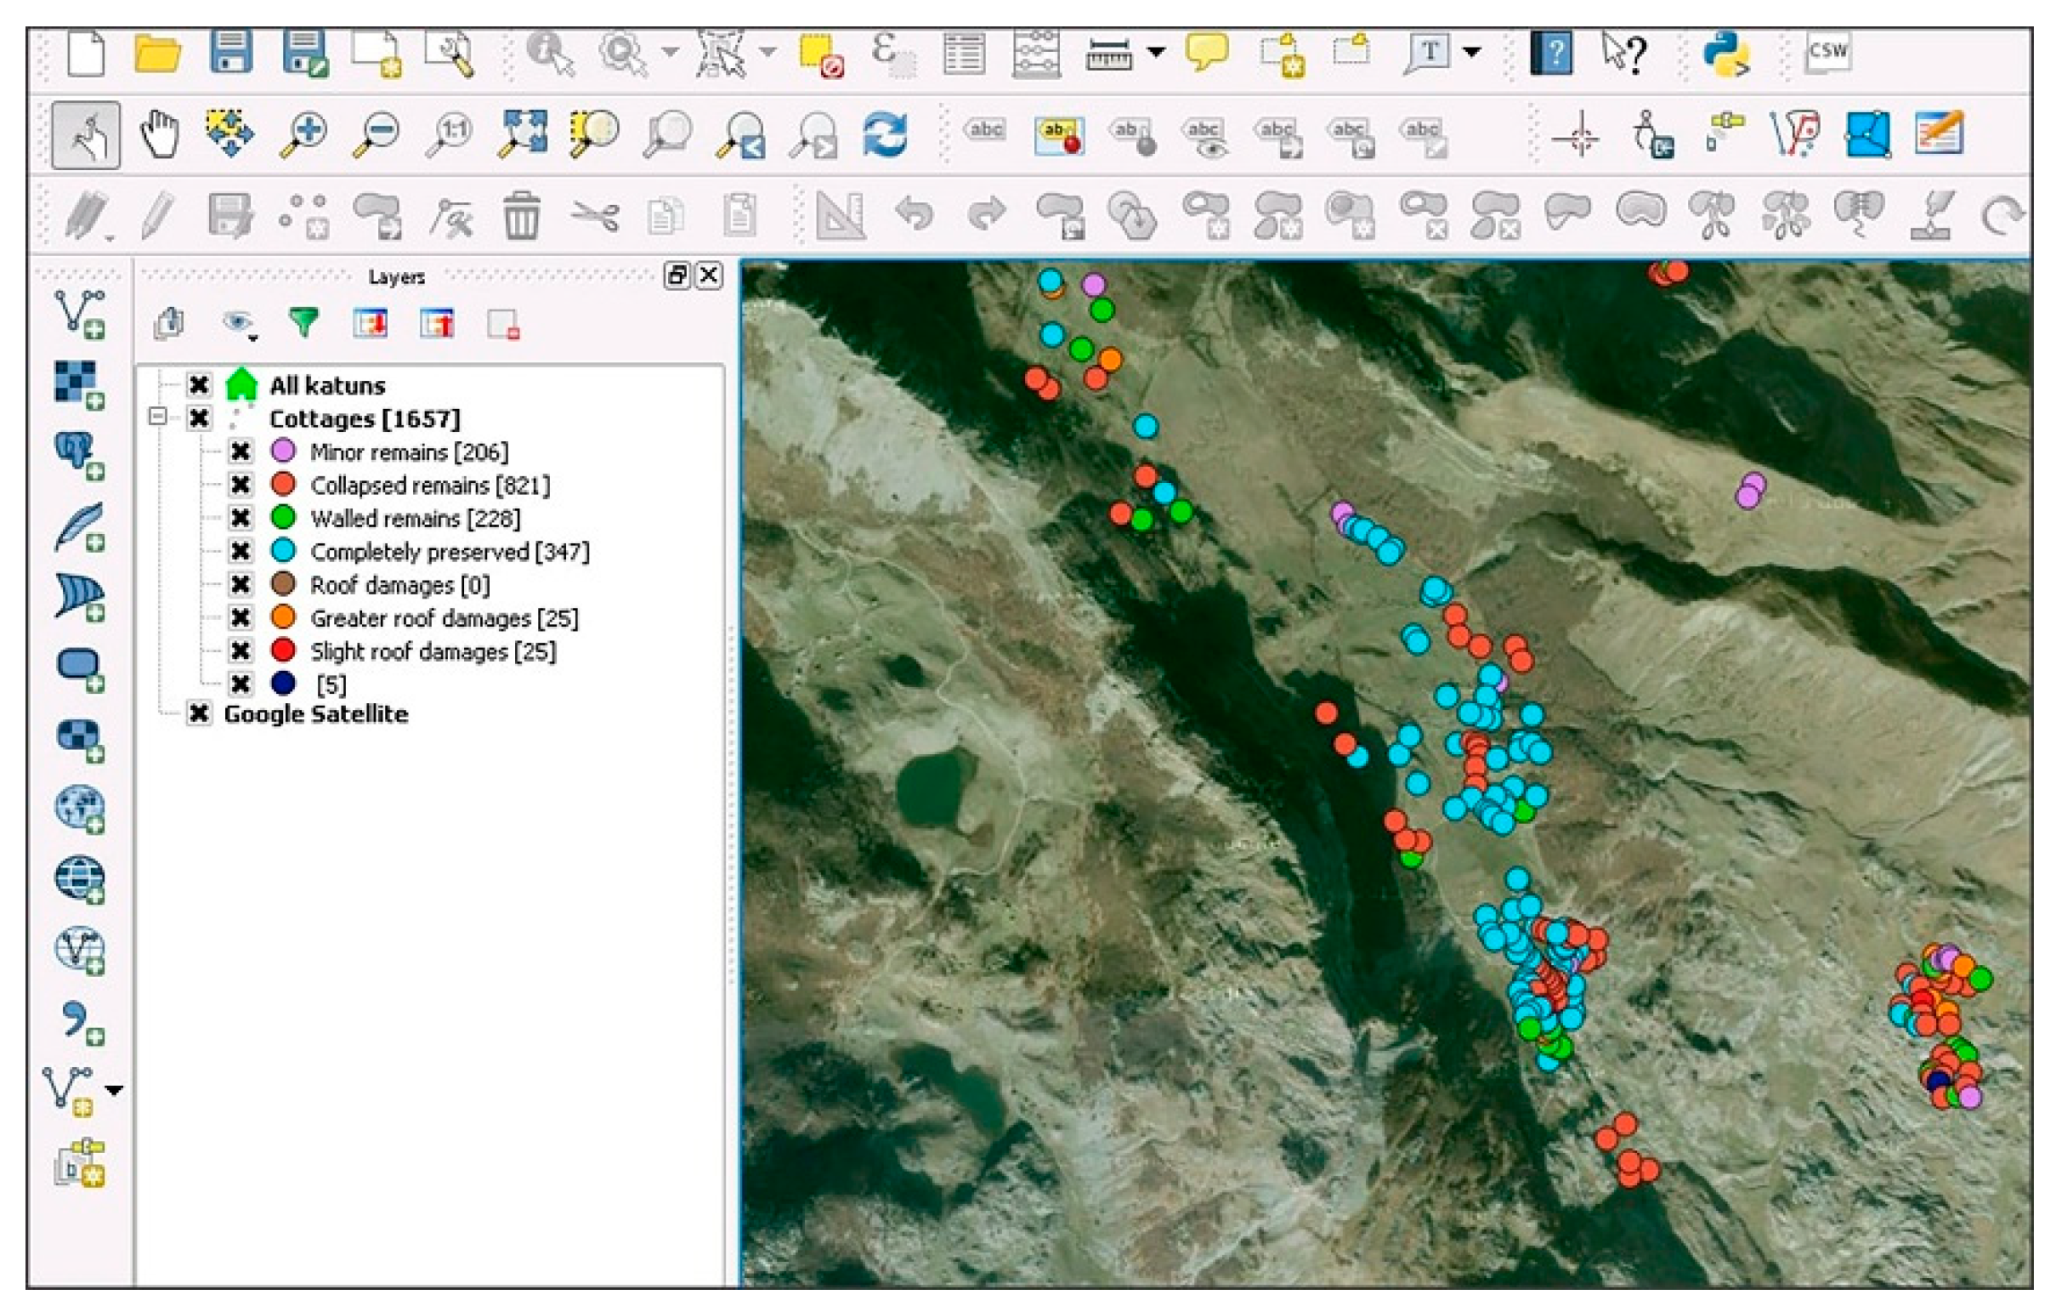Click the Add Vector Layer icon
2056x1312 pixels.
[x=80, y=313]
